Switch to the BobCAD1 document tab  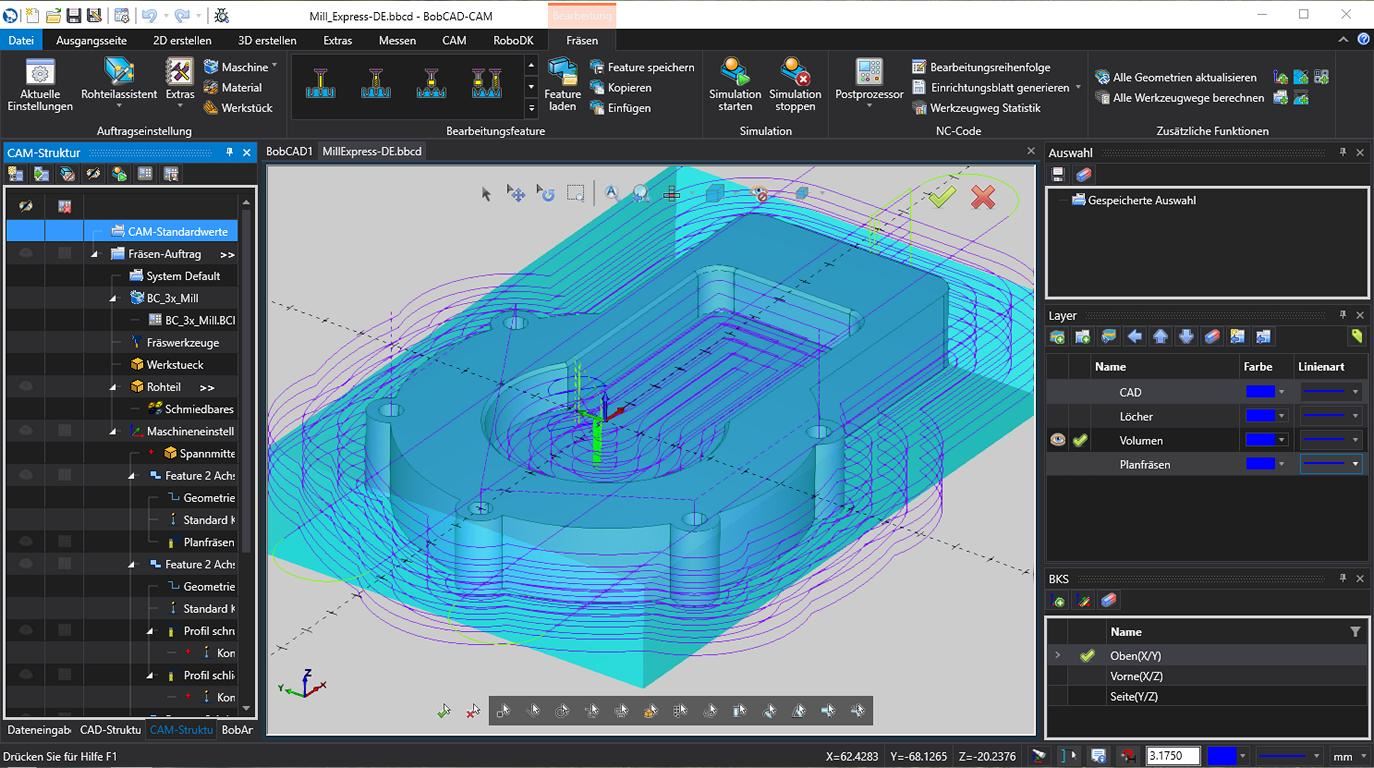[x=289, y=151]
